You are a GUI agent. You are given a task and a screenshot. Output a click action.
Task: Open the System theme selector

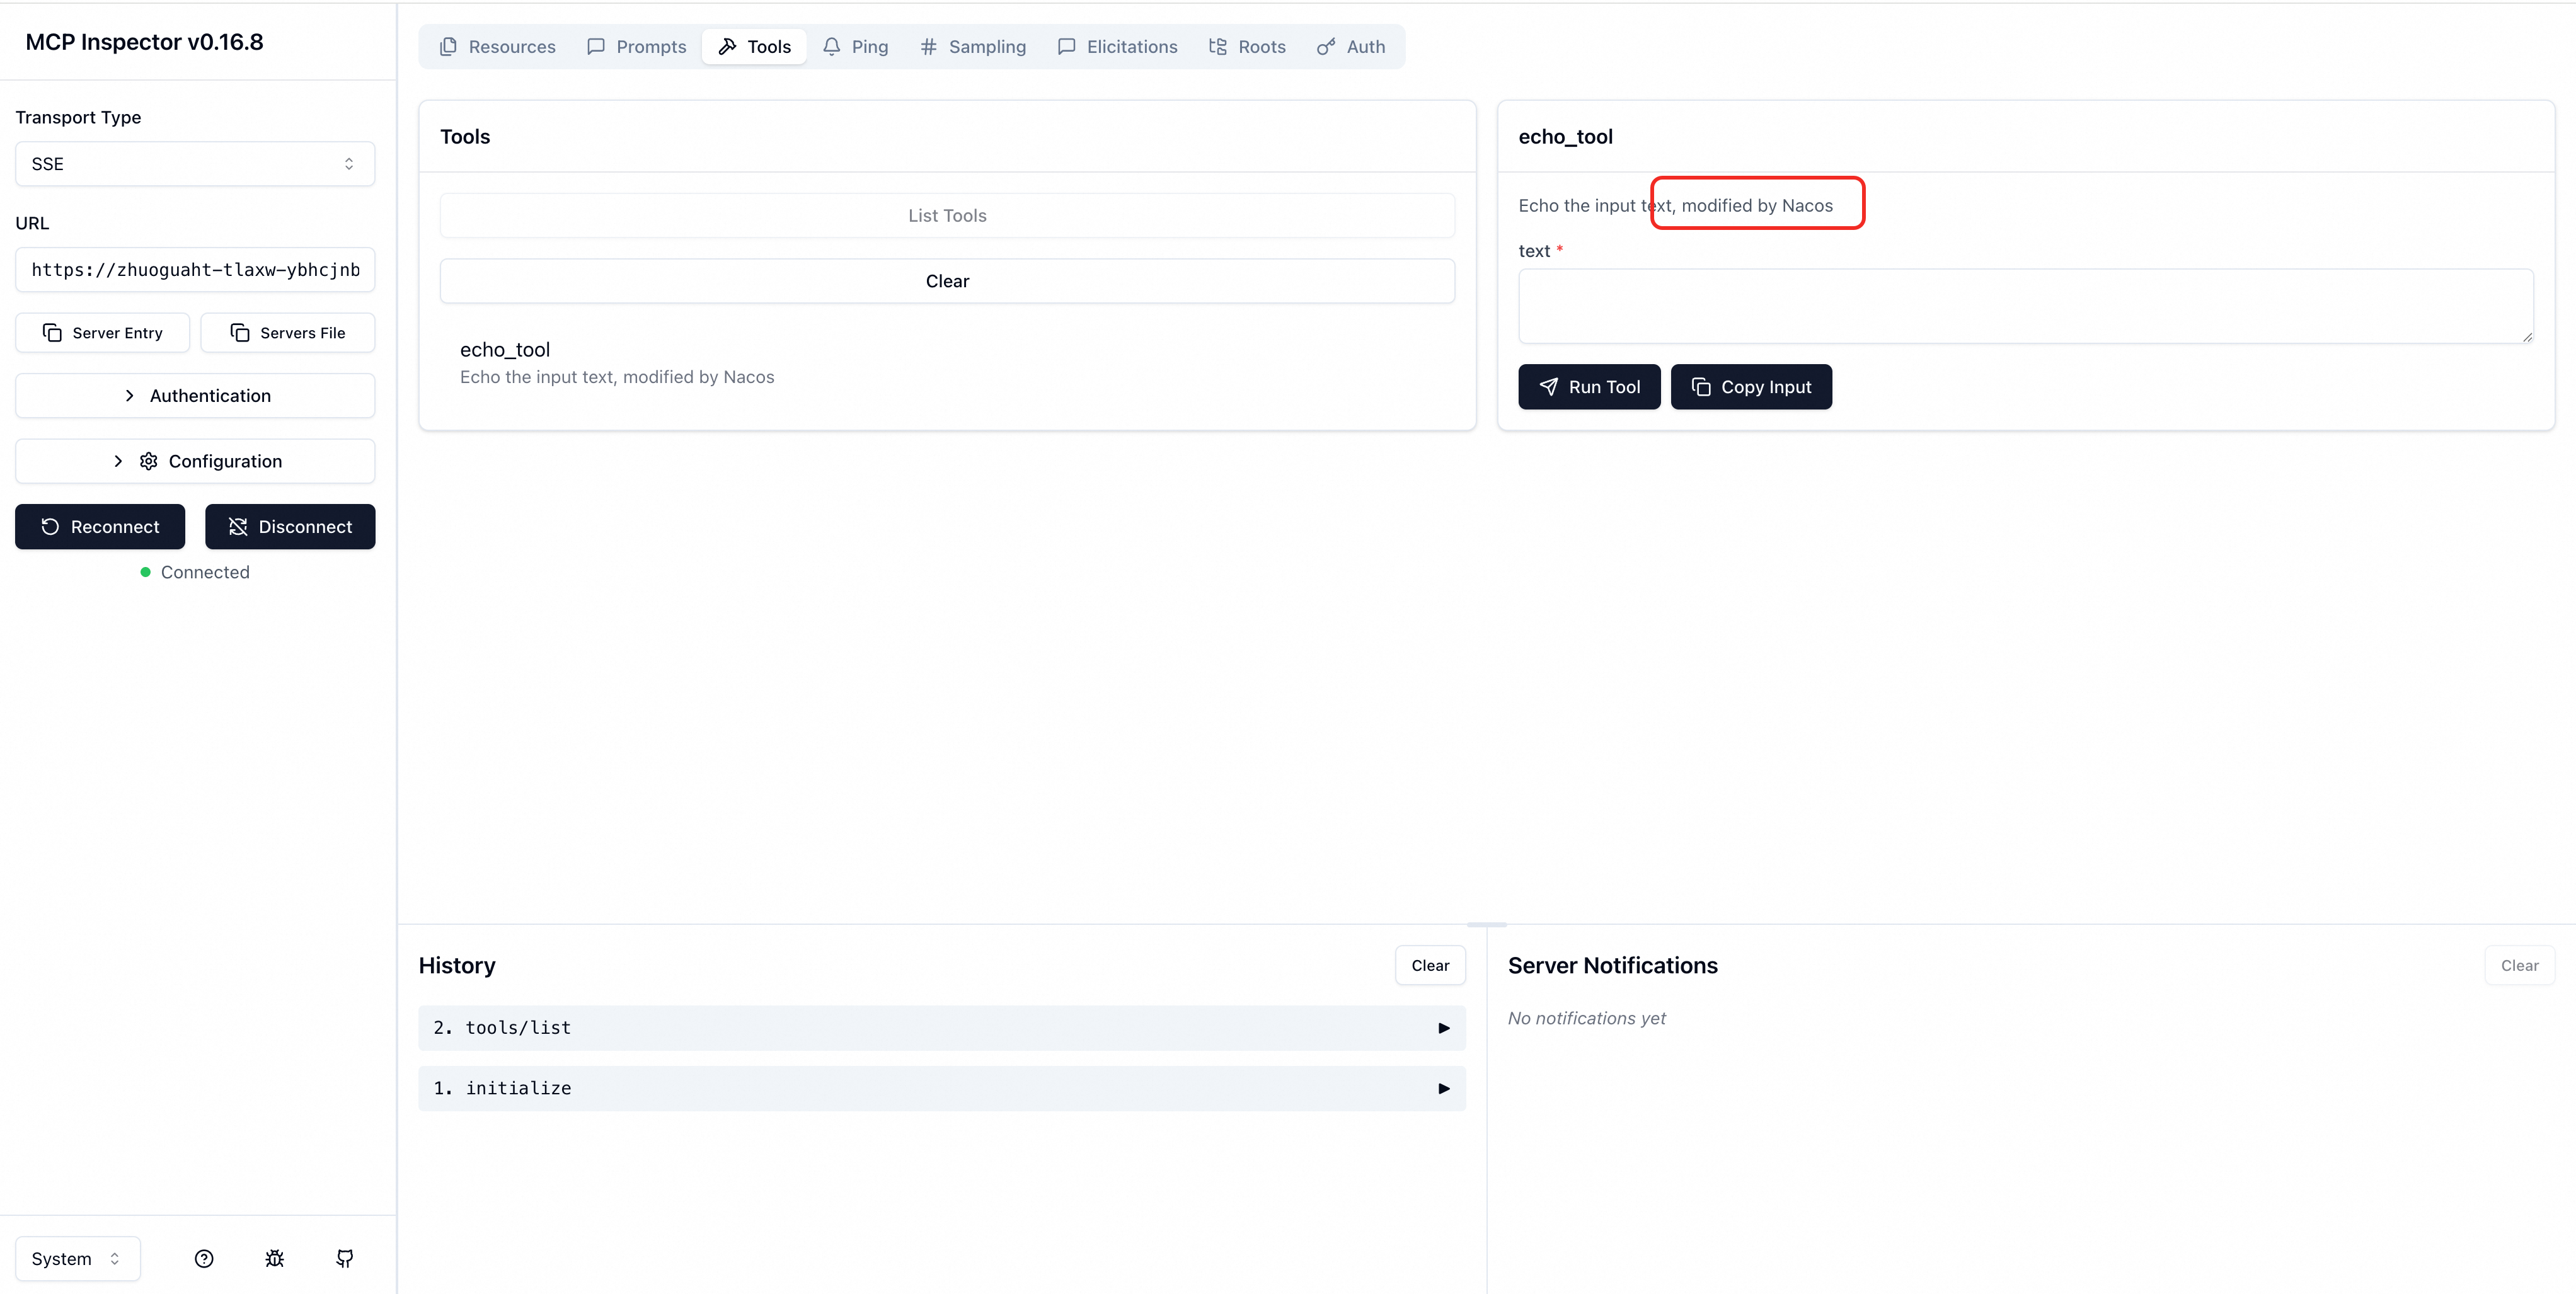click(x=77, y=1258)
